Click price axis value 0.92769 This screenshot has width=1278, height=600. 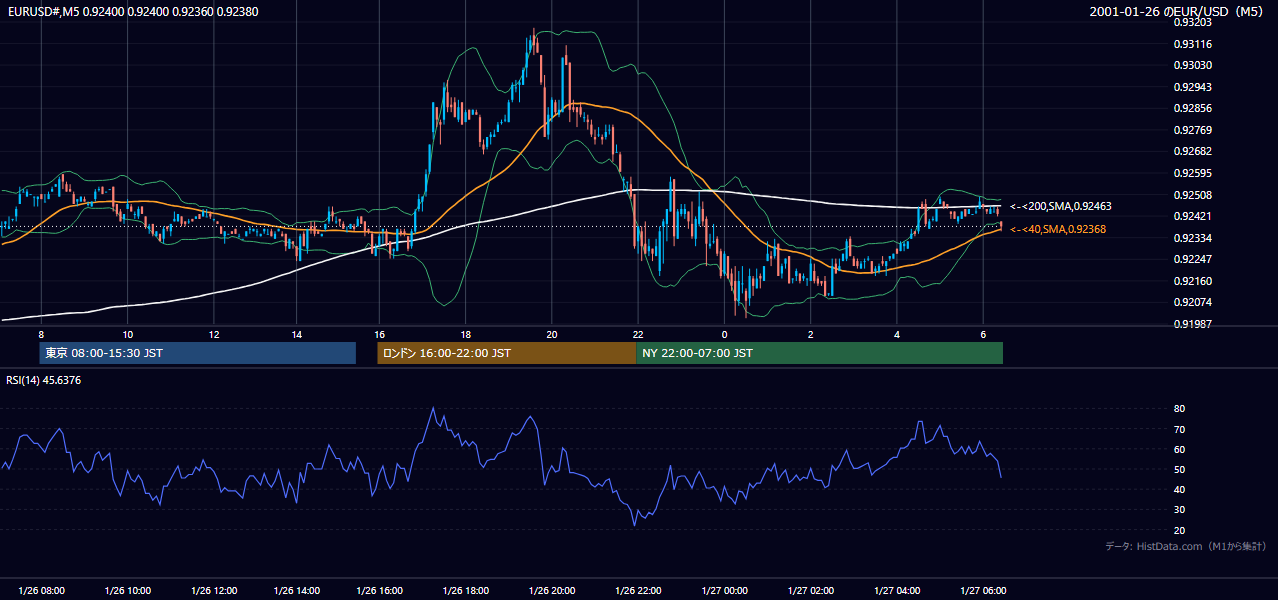1193,130
